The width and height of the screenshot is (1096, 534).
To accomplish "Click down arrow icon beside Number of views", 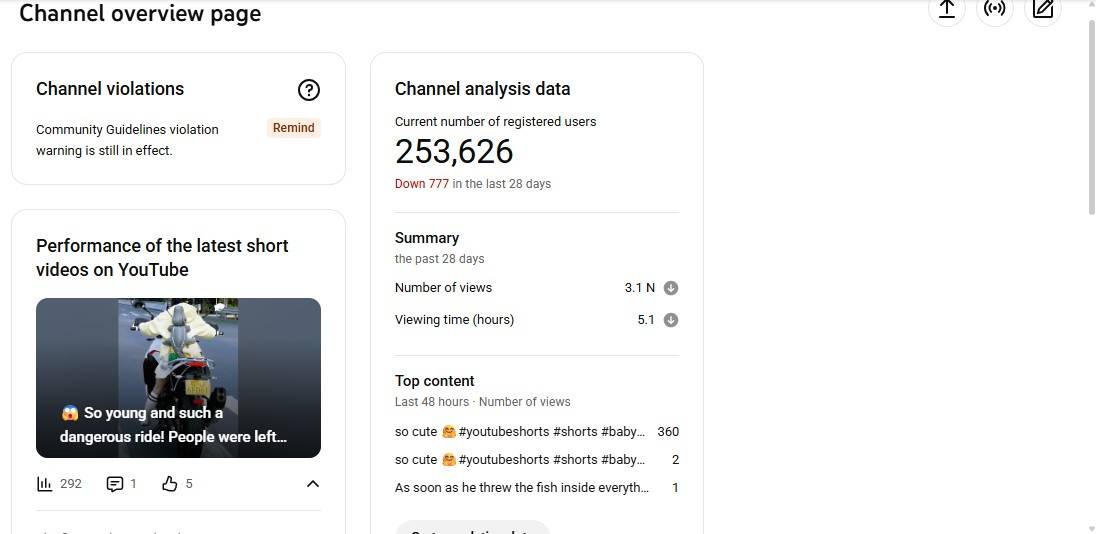I will tap(671, 288).
